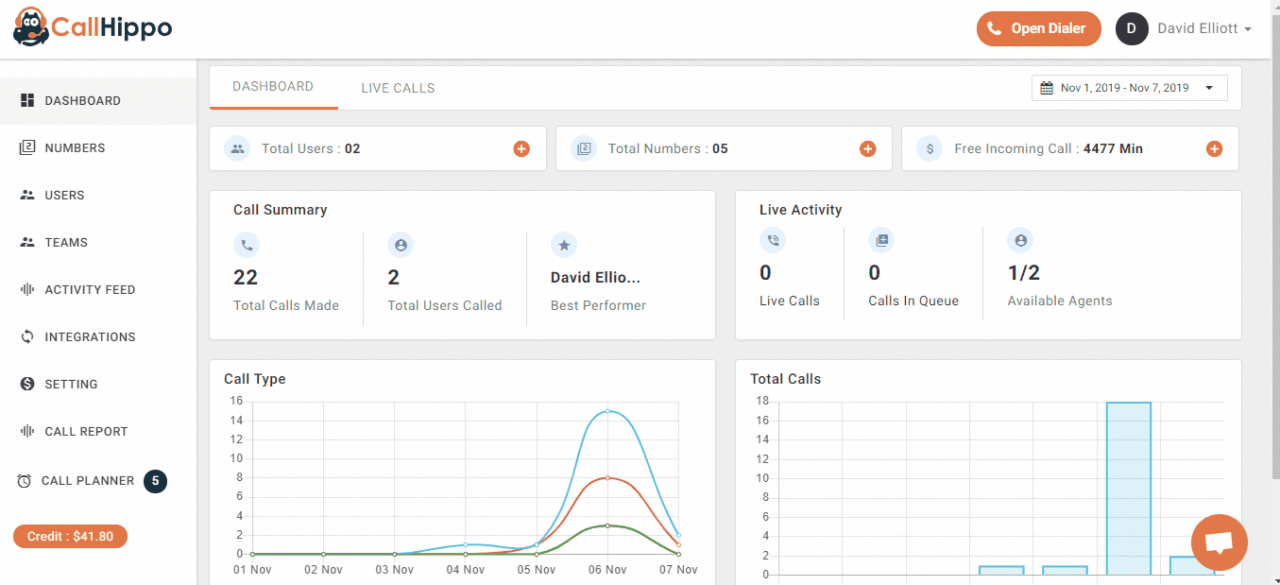The height and width of the screenshot is (585, 1280).
Task: Click the 1/2 Available Agents value
Action: click(1024, 272)
